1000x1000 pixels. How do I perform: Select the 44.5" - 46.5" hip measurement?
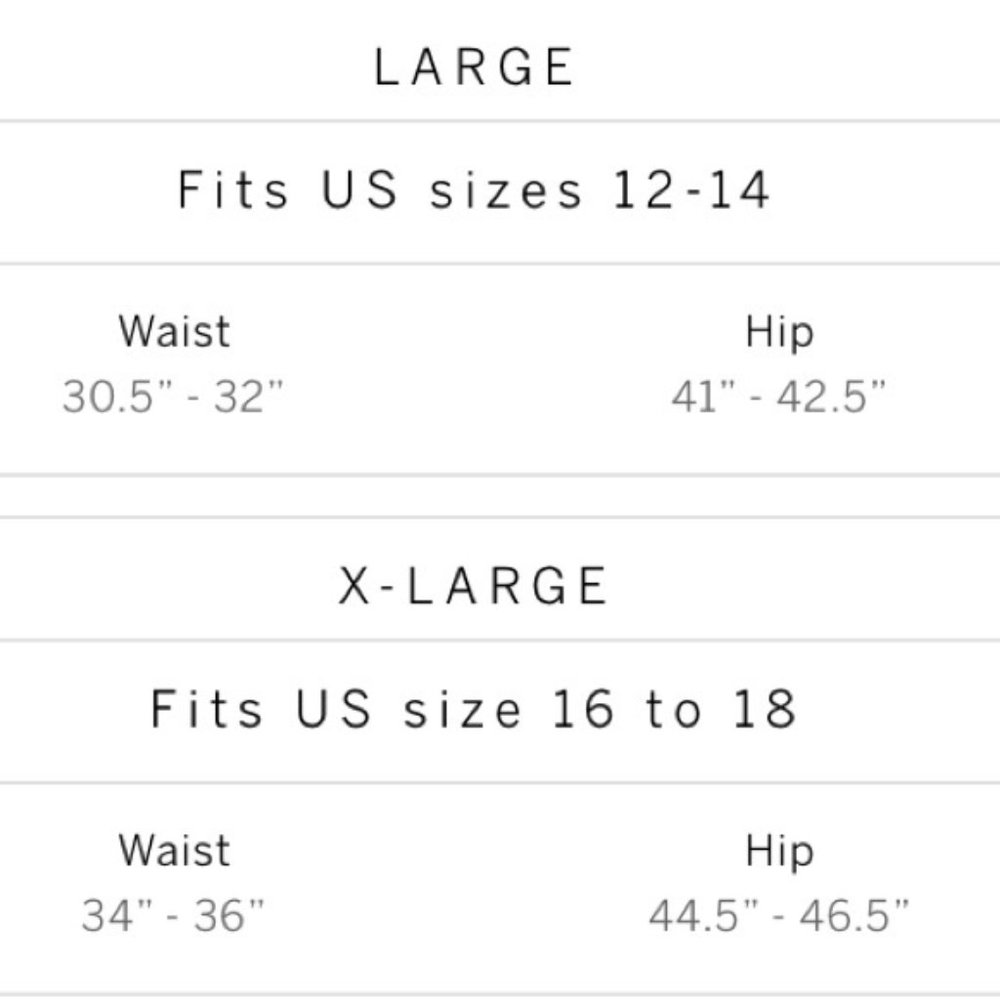(x=779, y=915)
